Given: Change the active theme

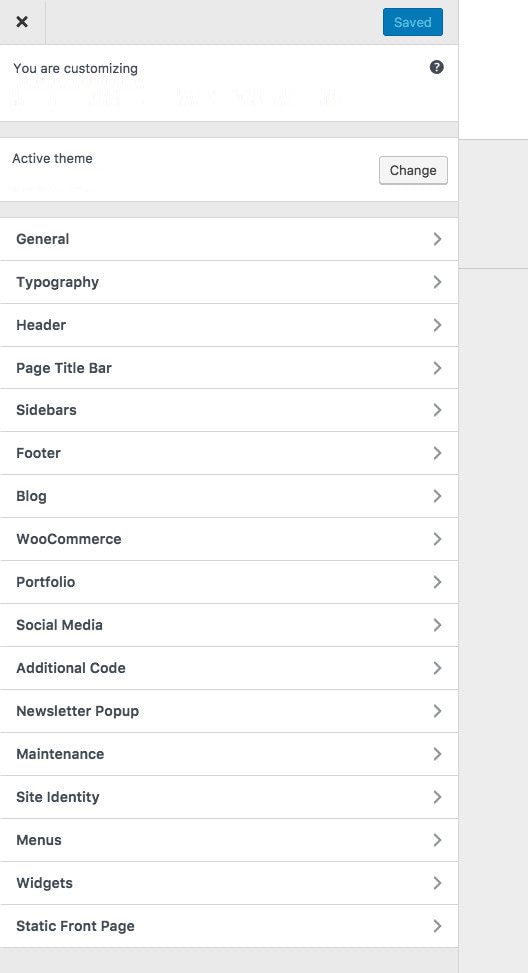Looking at the screenshot, I should pos(413,170).
